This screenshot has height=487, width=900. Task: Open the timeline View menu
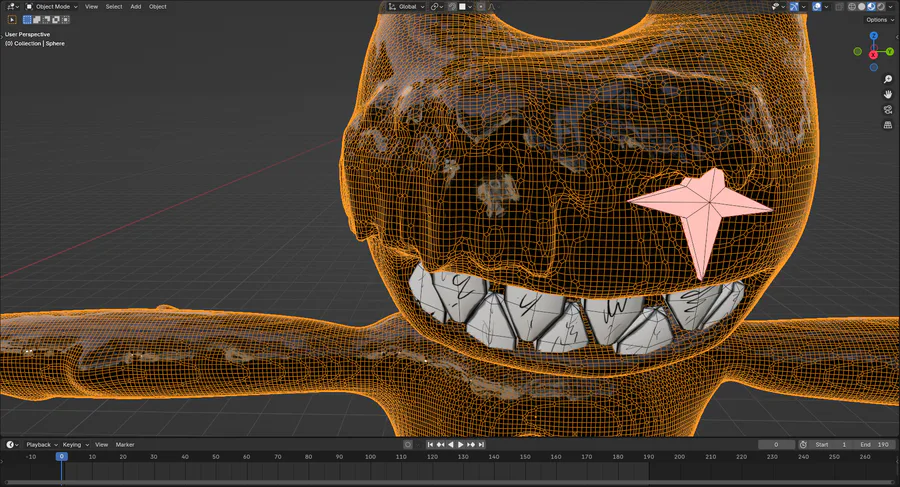tap(102, 445)
